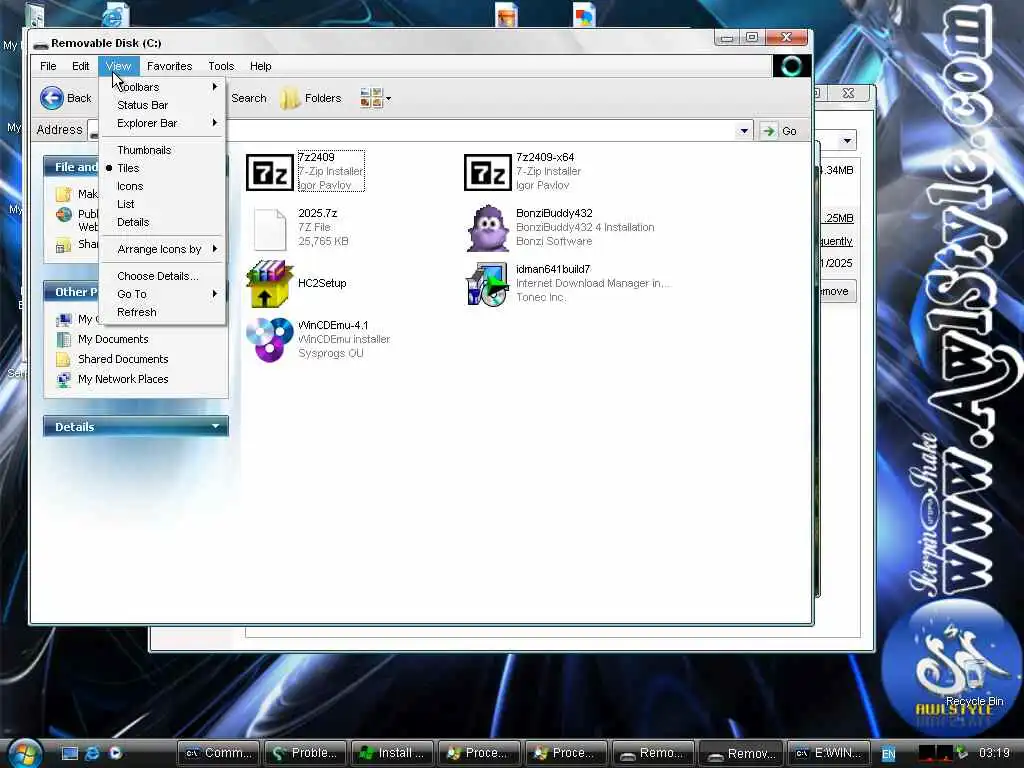Select the file name BonziBuddy432
The height and width of the screenshot is (768, 1024).
click(554, 214)
